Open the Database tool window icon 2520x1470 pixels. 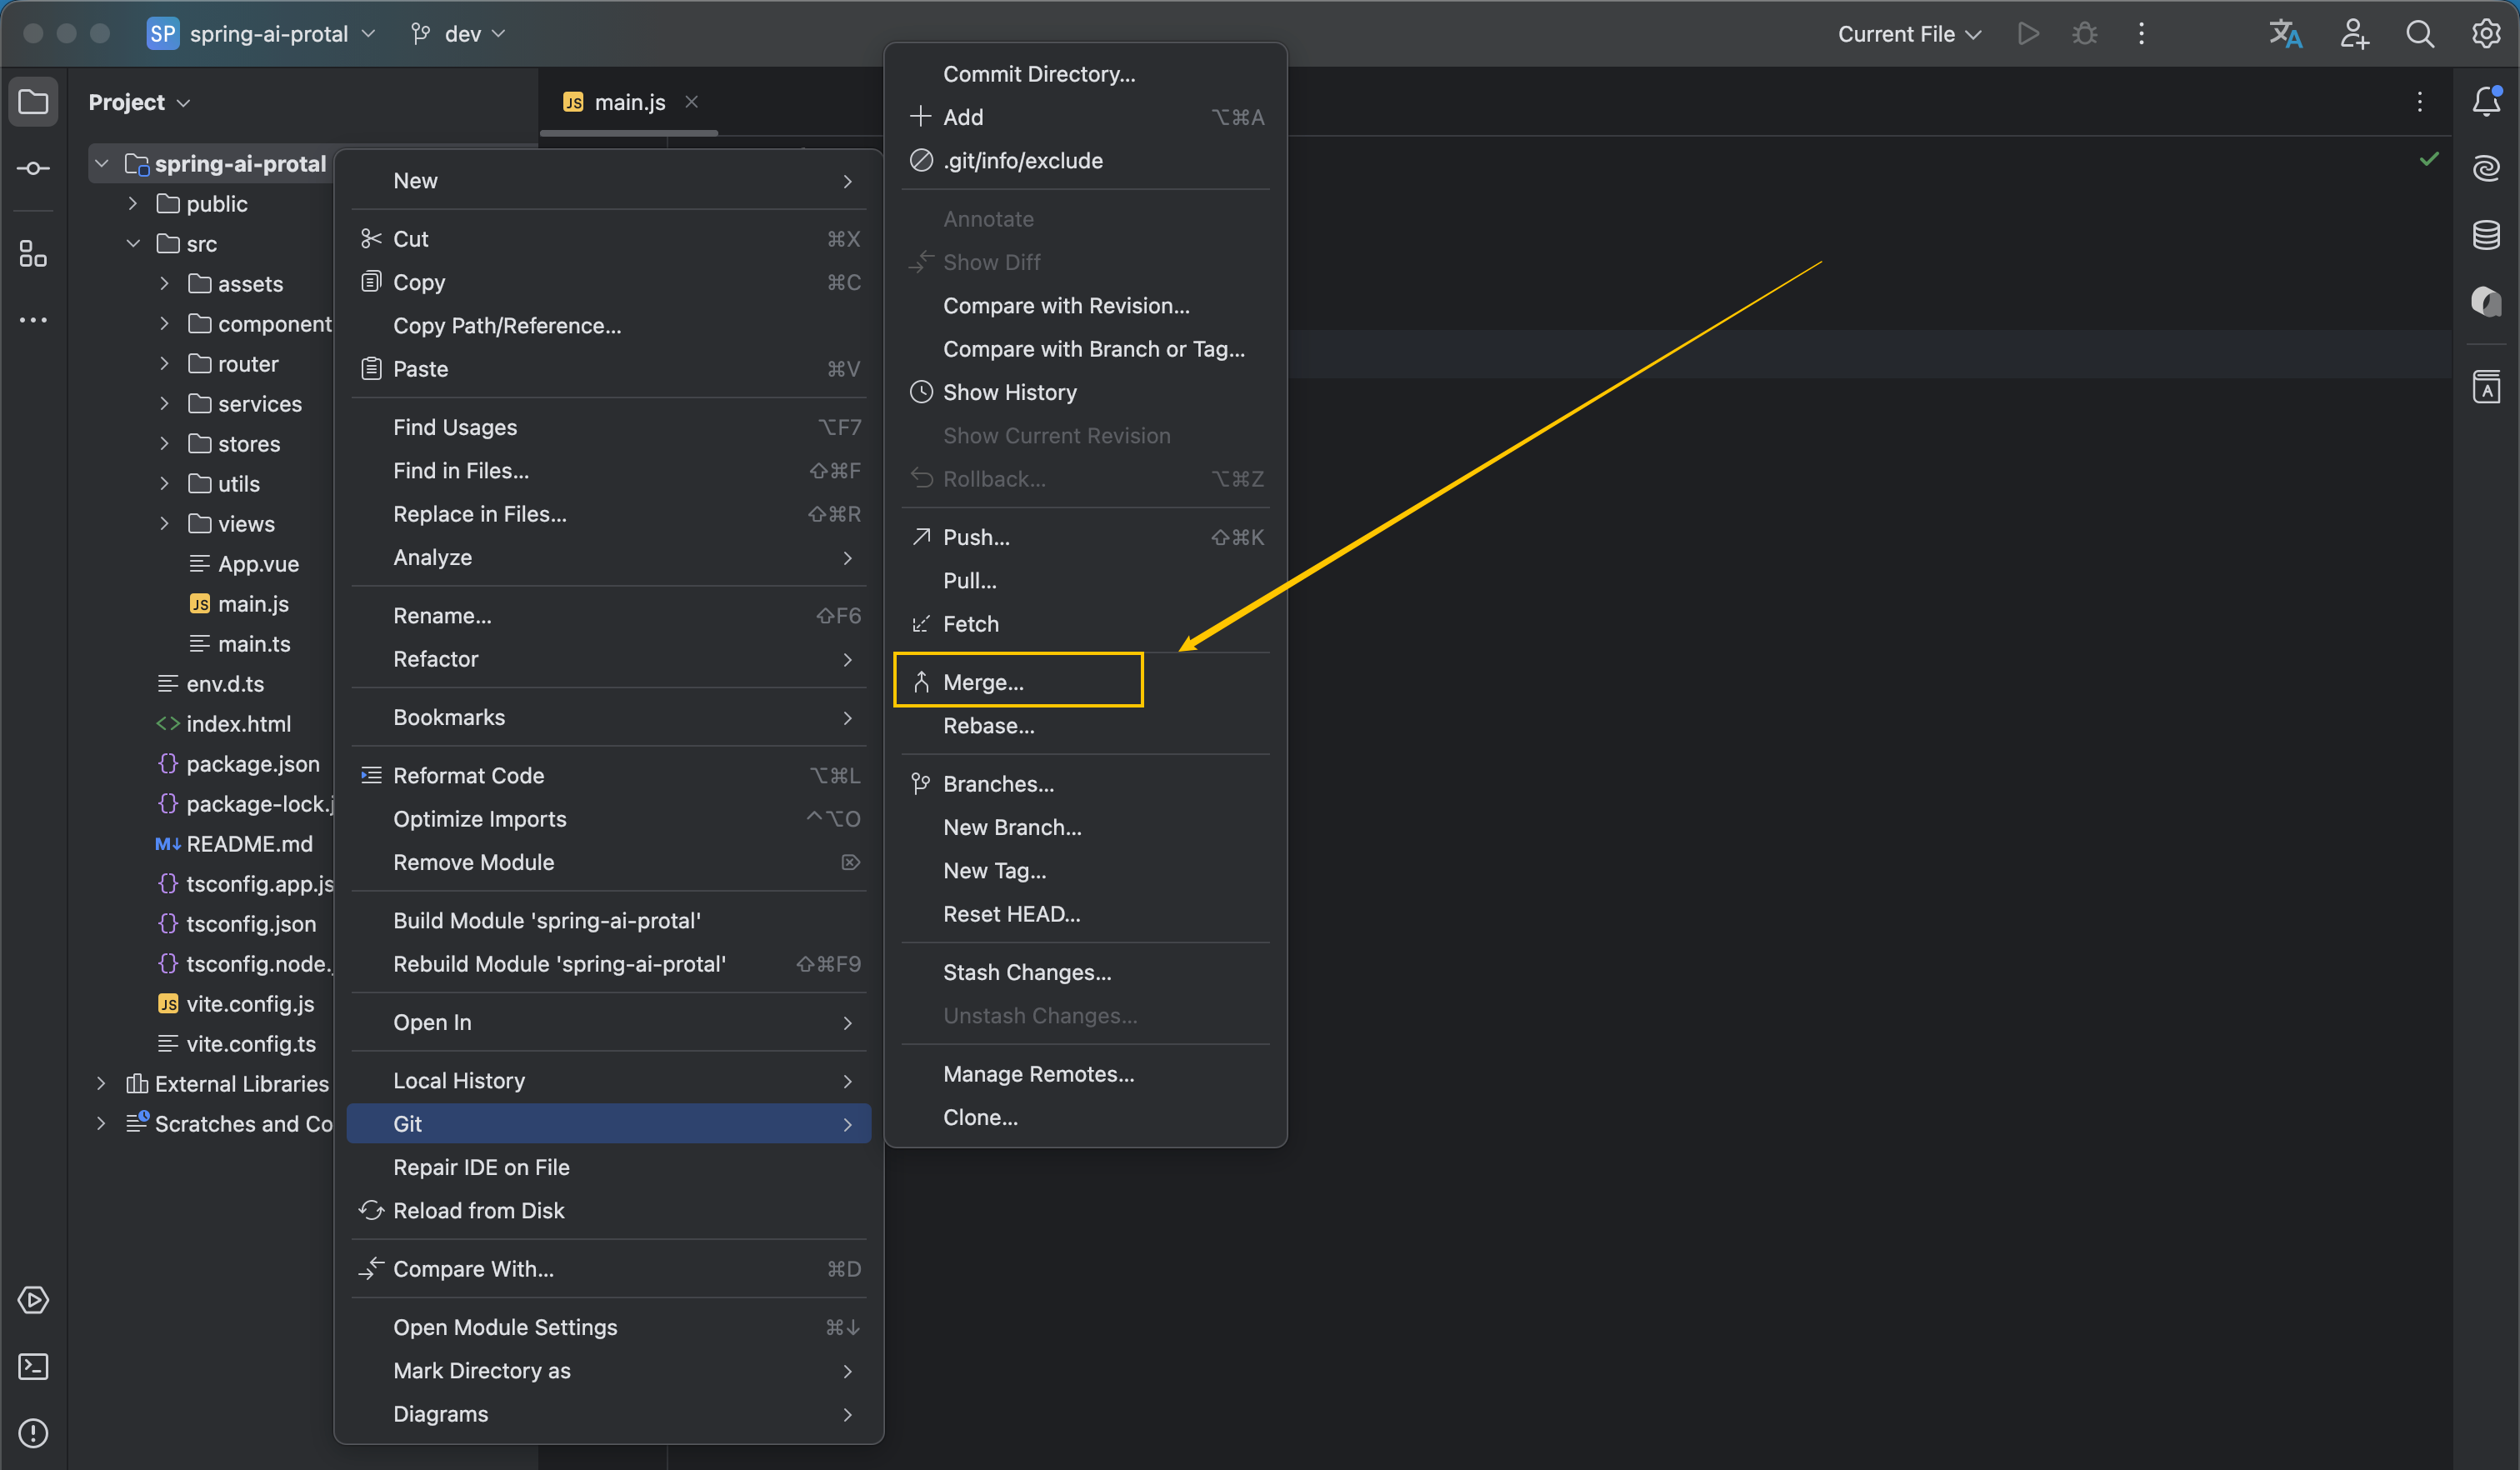2486,235
